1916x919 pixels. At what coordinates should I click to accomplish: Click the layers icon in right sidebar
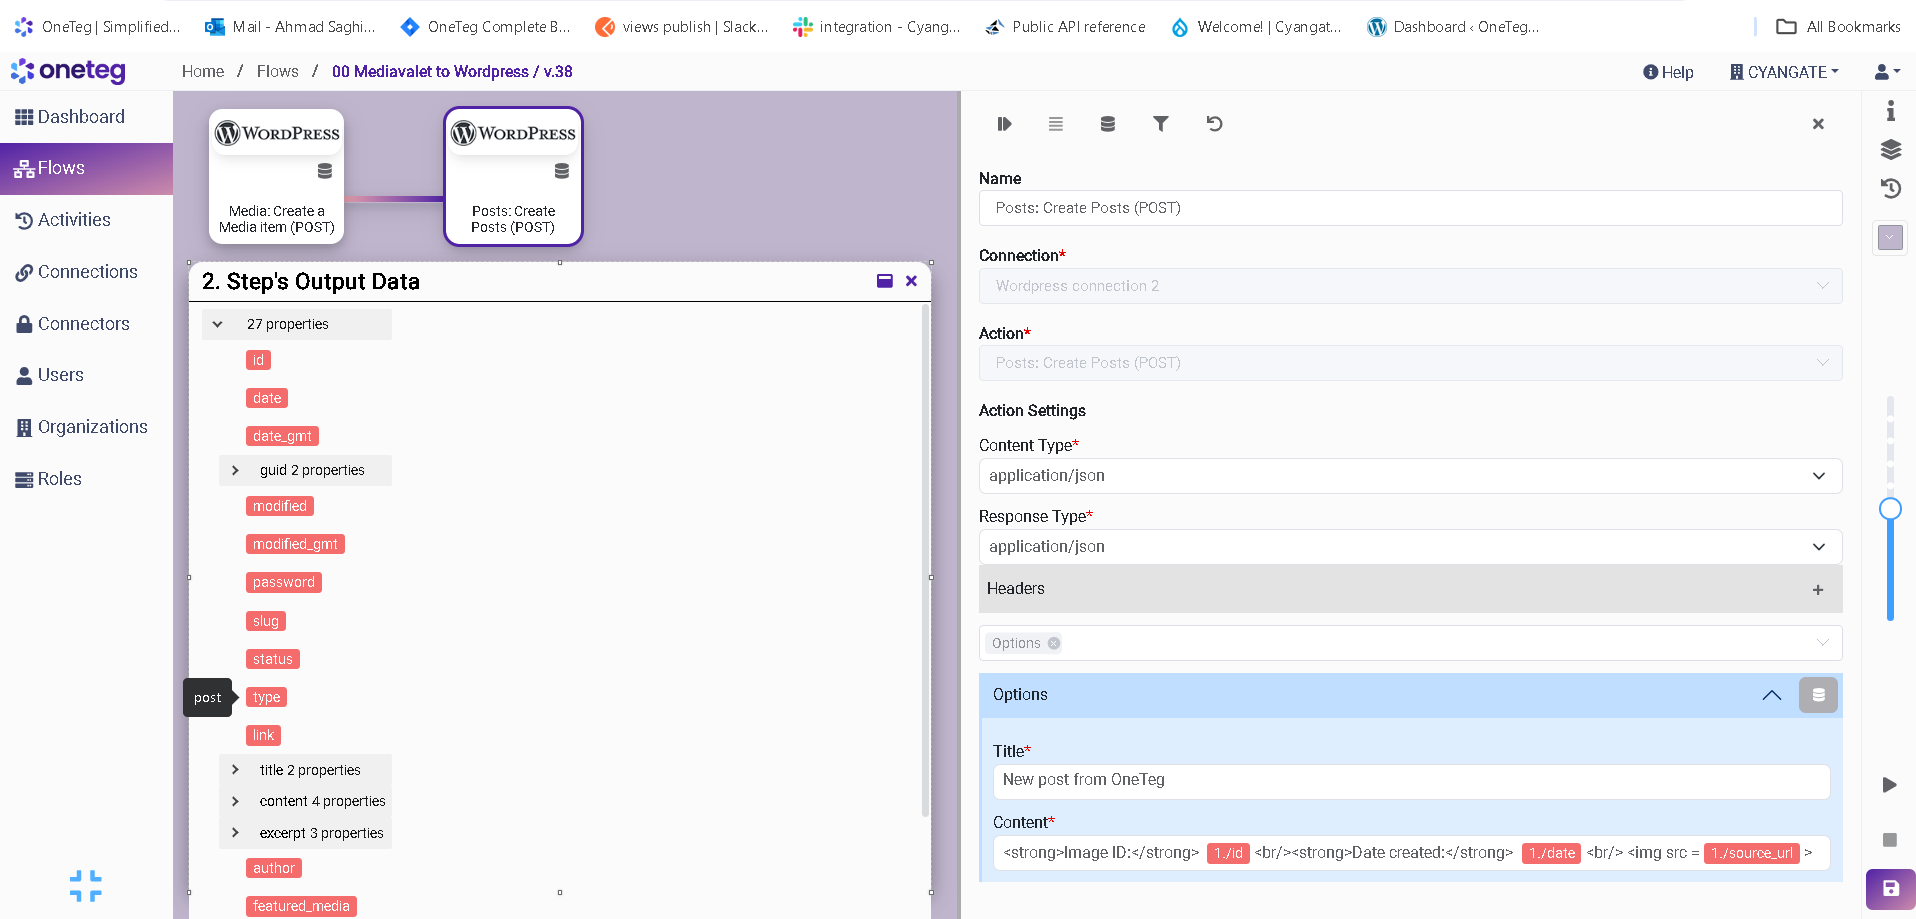click(1890, 150)
